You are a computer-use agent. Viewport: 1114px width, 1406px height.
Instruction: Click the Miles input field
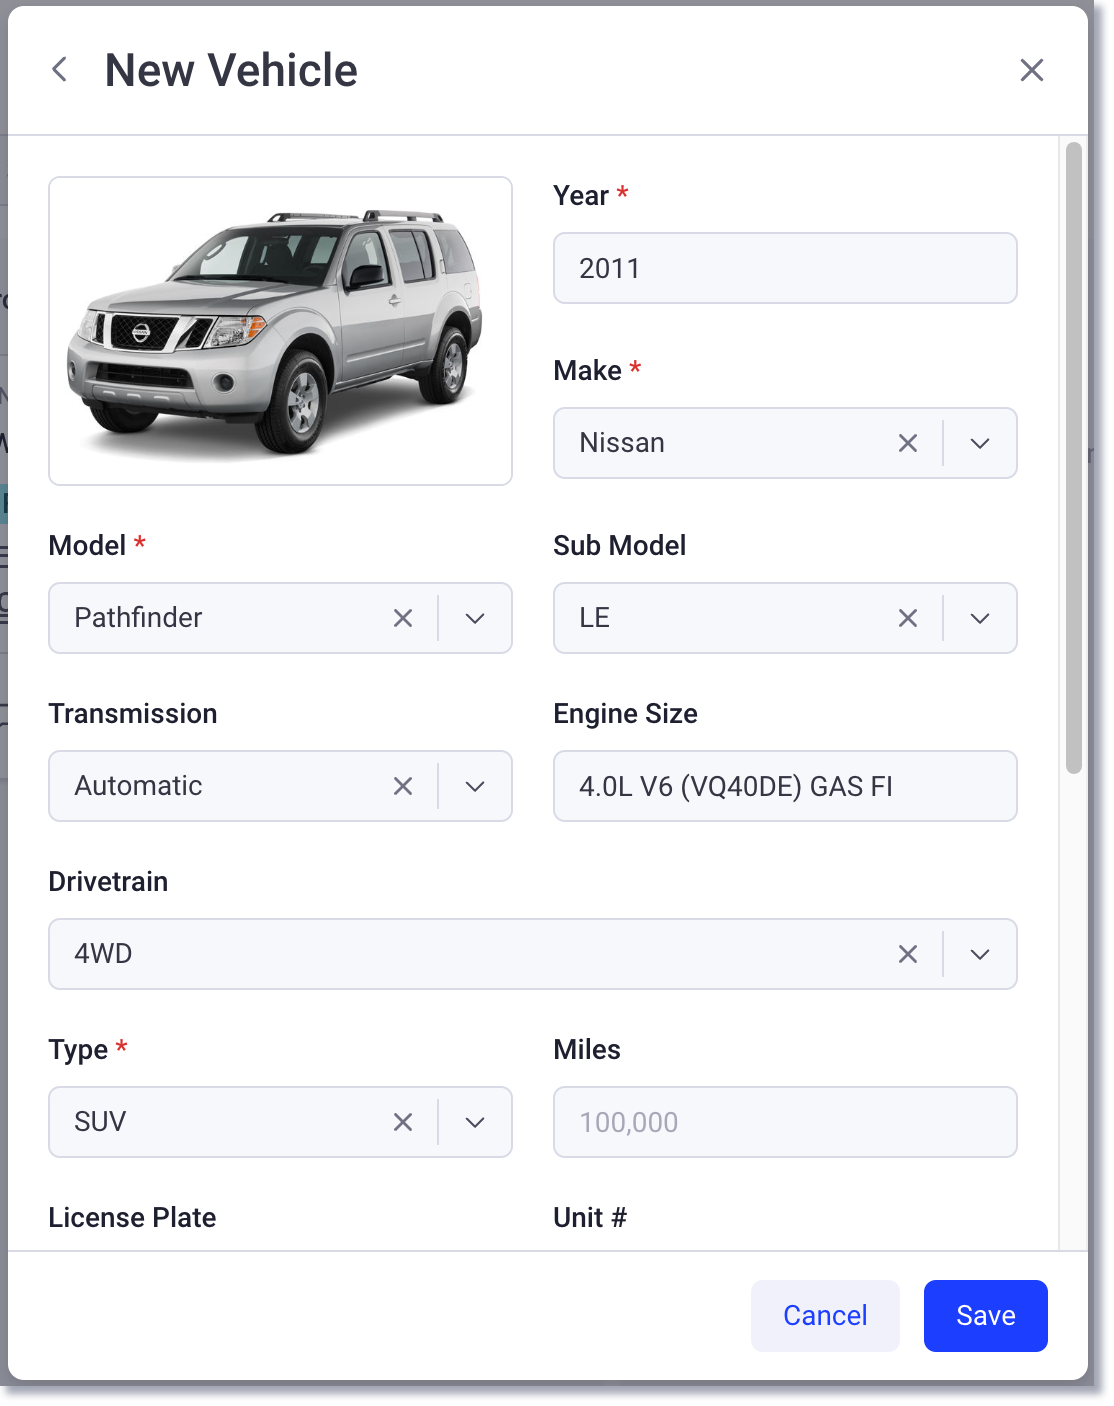[x=785, y=1122]
